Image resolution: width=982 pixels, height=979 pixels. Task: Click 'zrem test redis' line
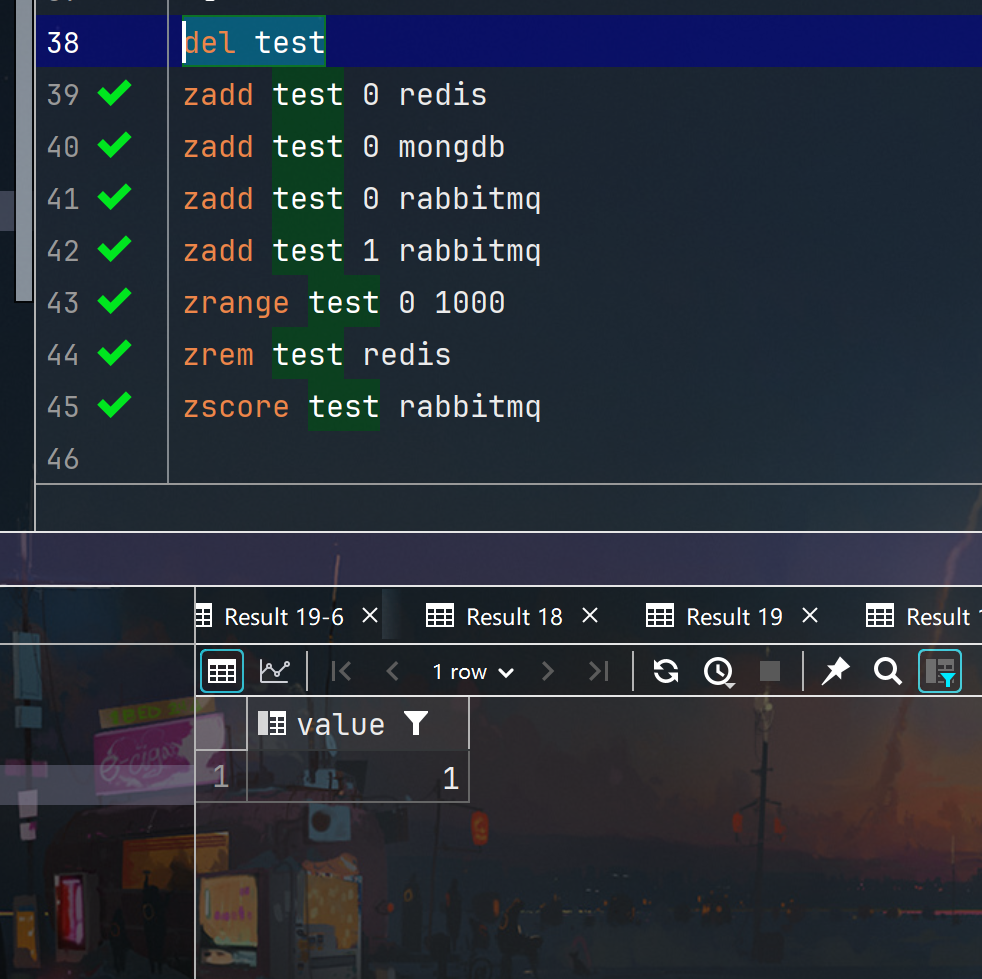(x=317, y=355)
